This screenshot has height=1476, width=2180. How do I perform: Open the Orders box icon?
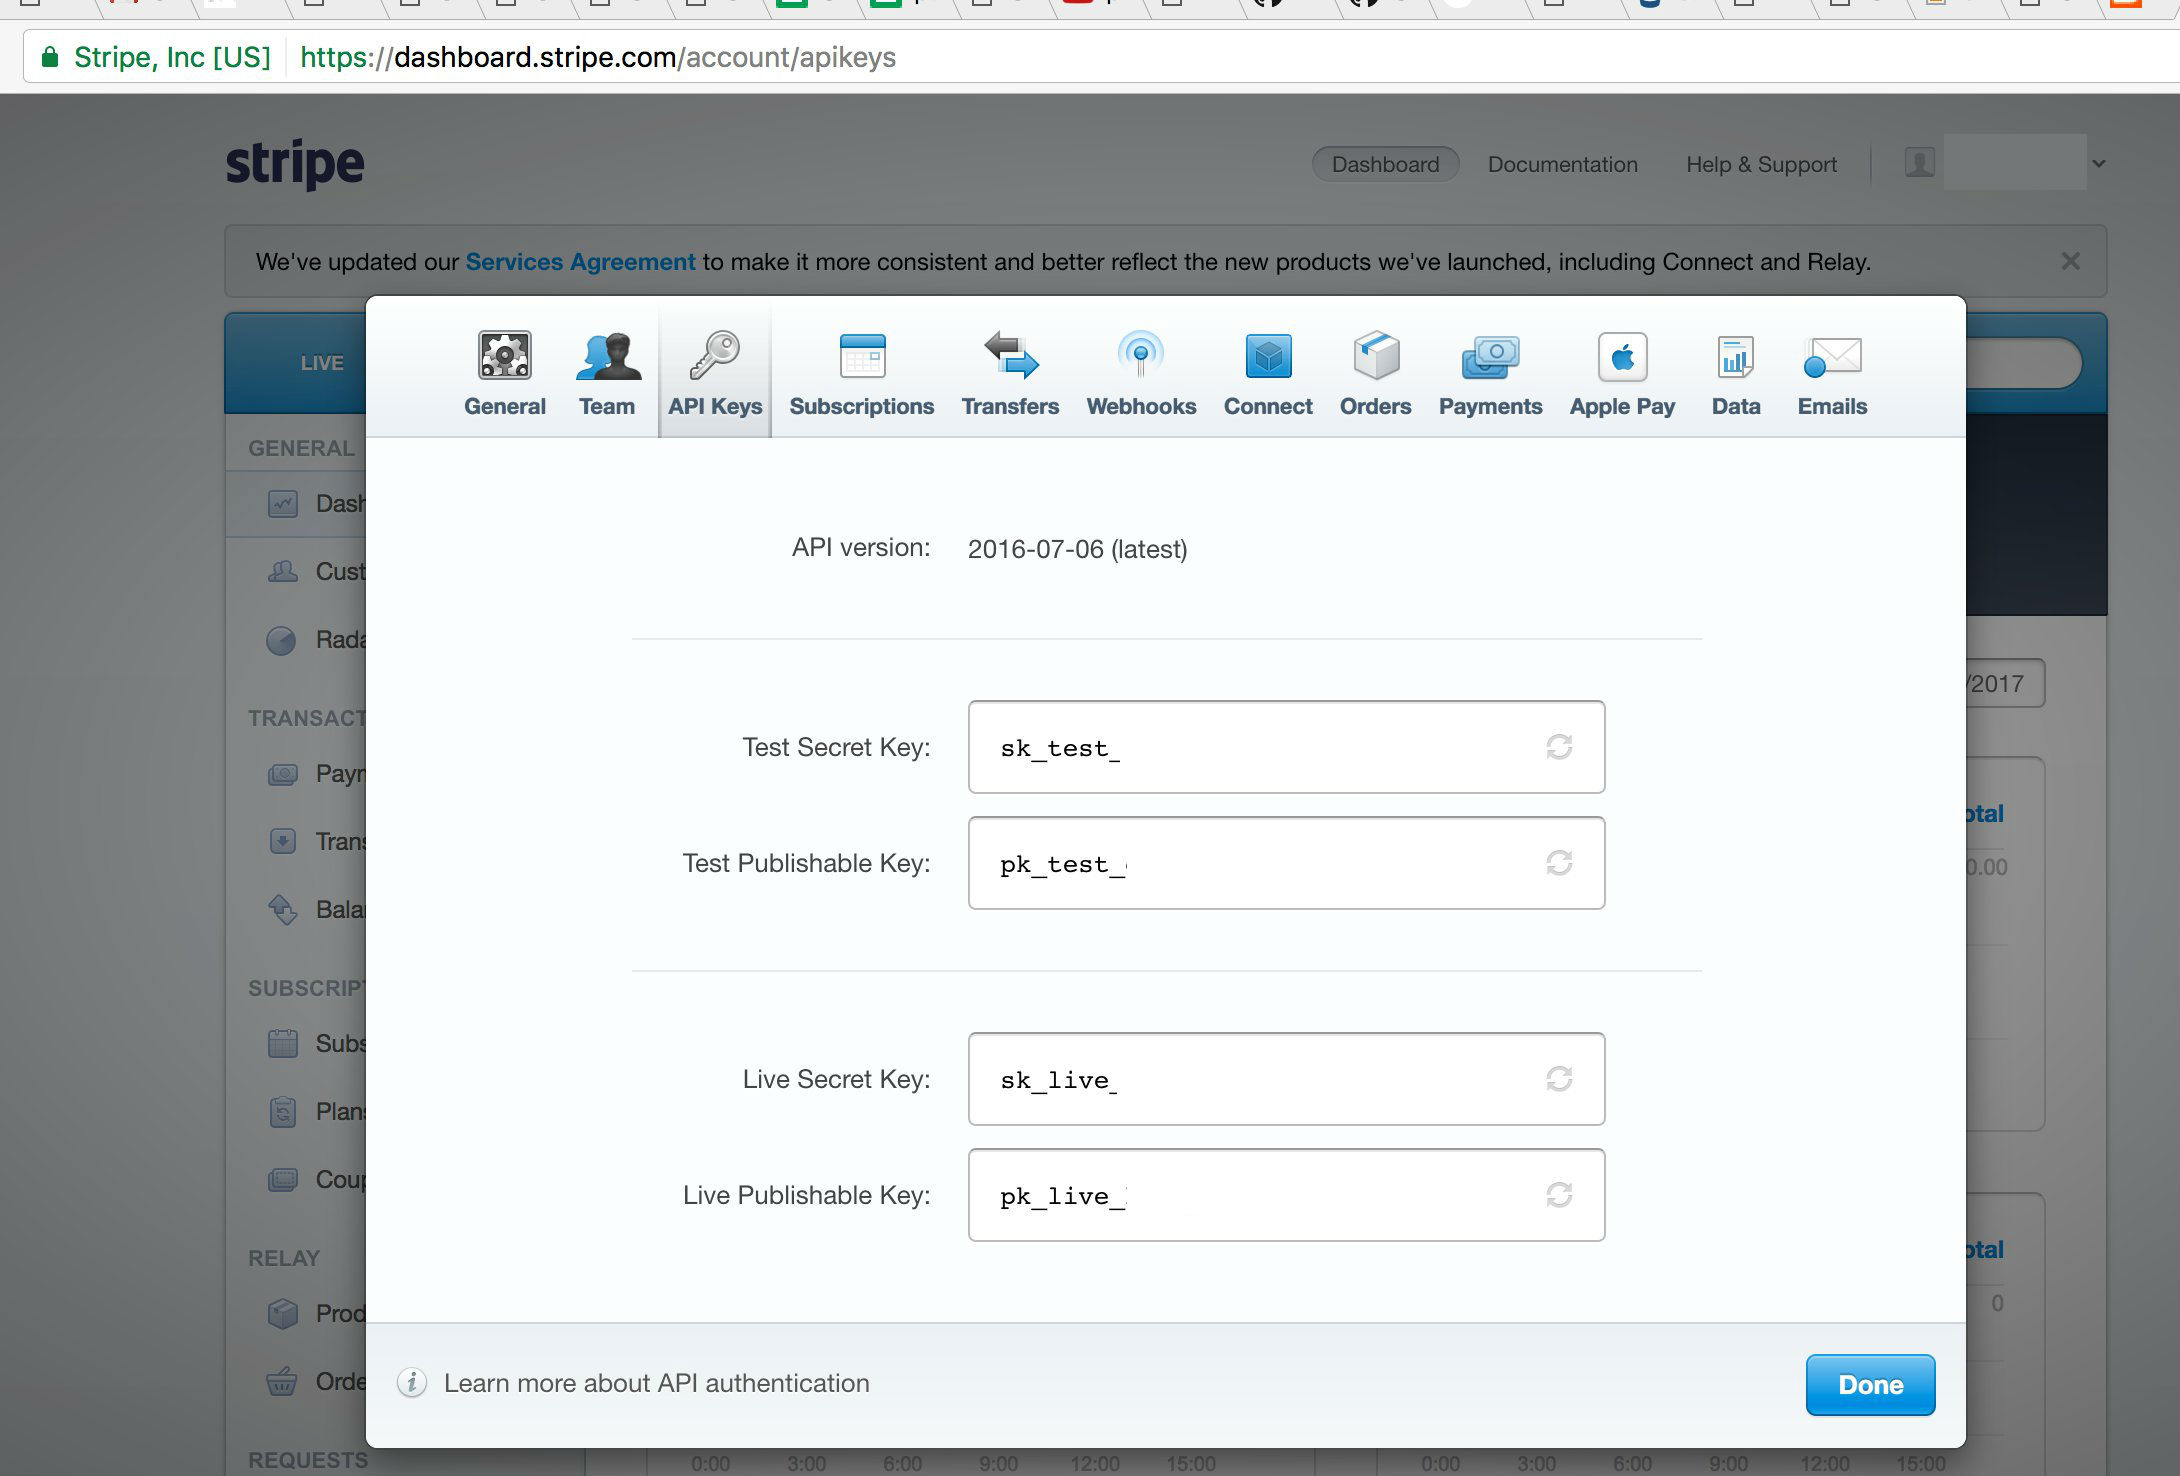1376,357
